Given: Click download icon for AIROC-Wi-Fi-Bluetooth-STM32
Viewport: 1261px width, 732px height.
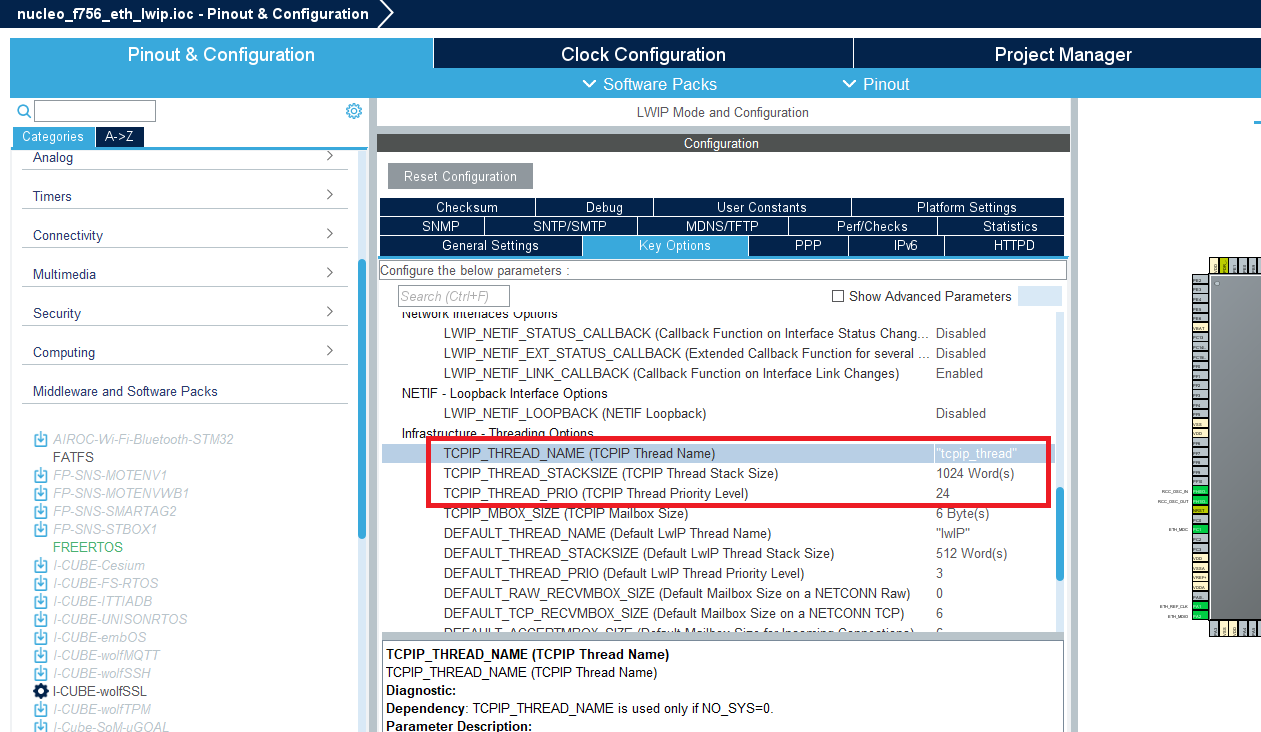Looking at the screenshot, I should [x=40, y=439].
